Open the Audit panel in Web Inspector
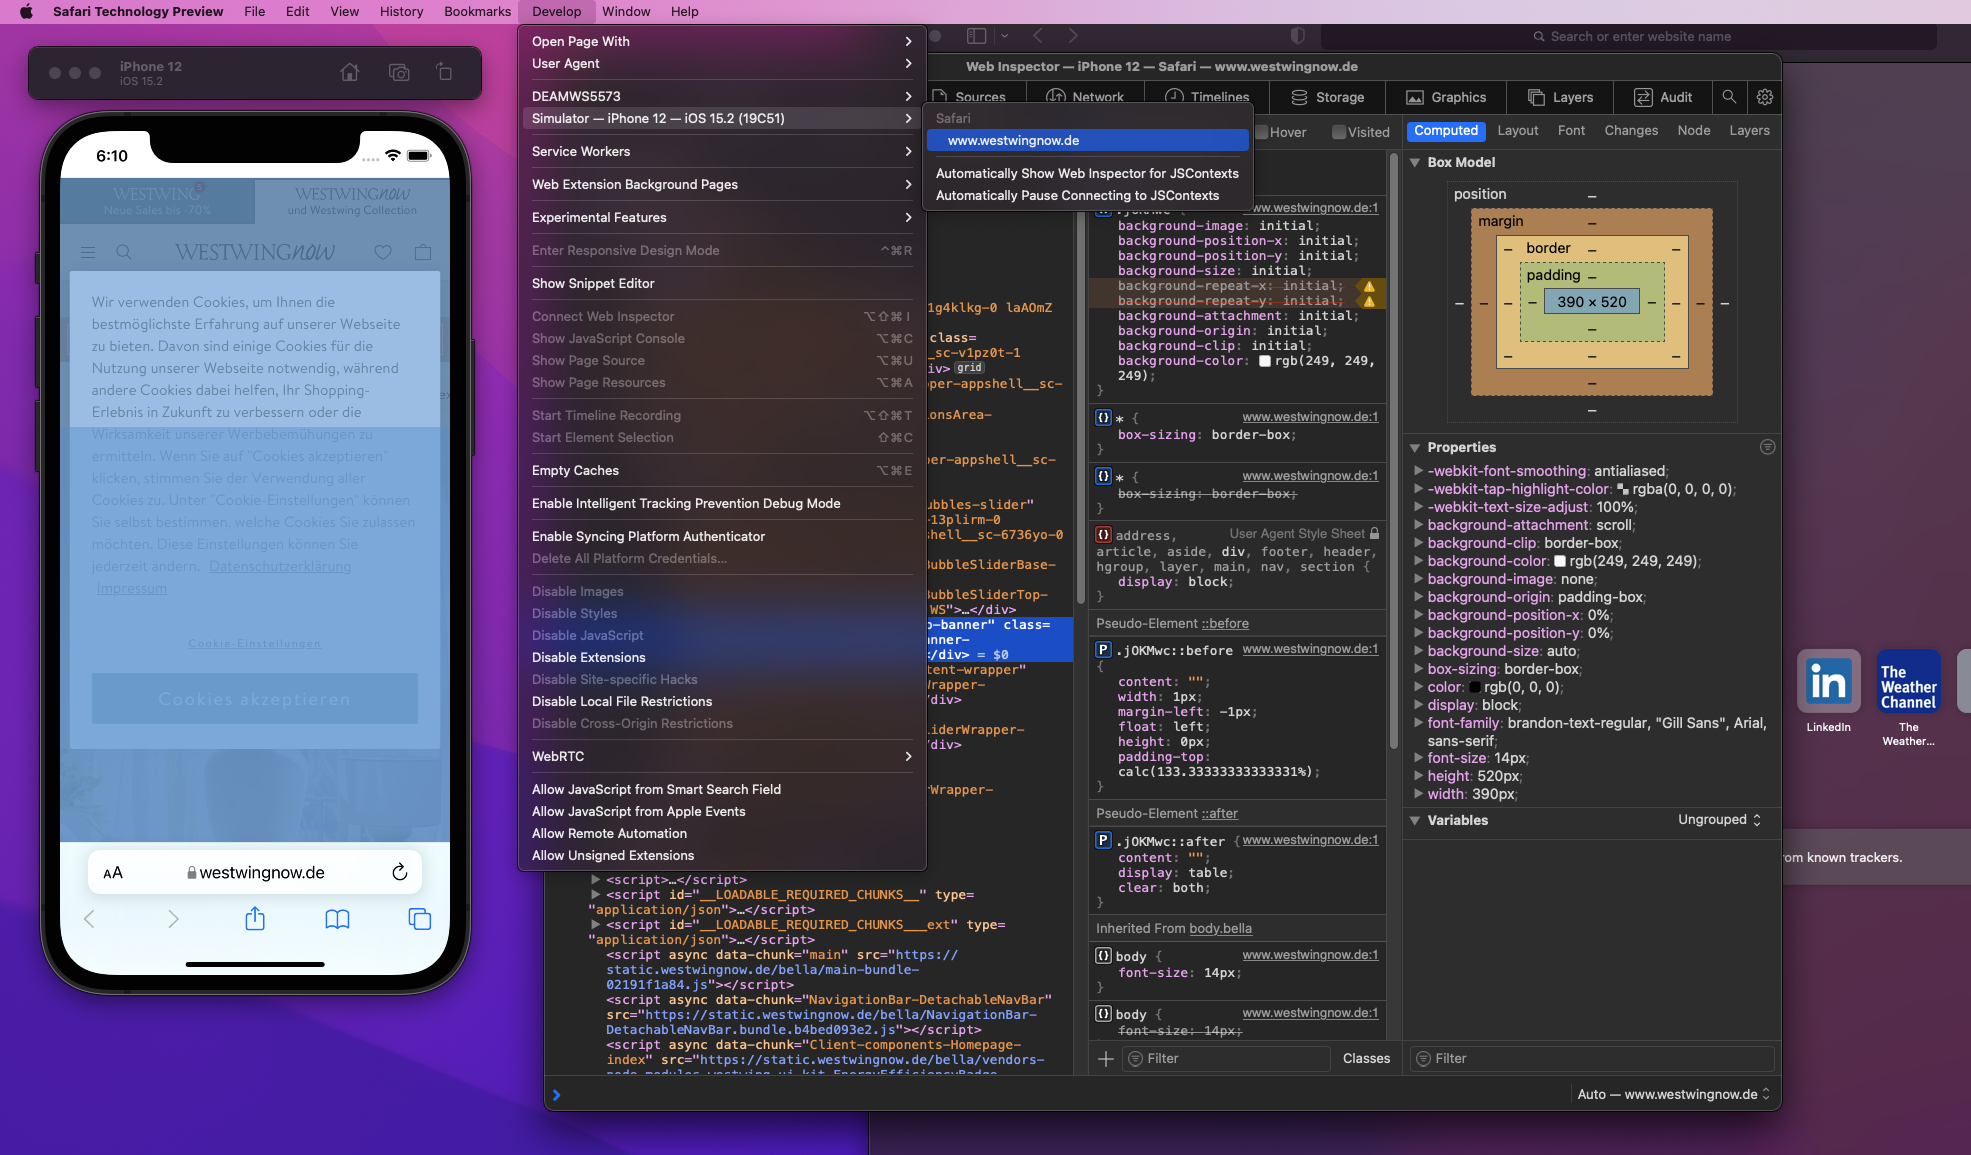 [x=1662, y=97]
